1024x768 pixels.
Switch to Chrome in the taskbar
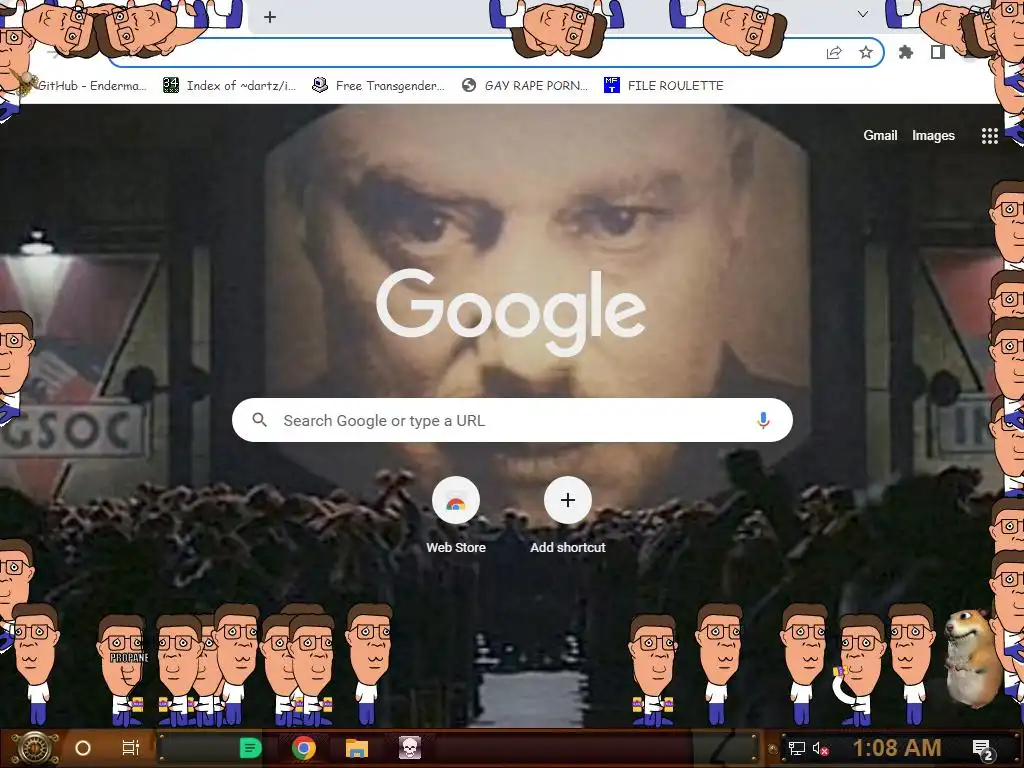point(304,748)
